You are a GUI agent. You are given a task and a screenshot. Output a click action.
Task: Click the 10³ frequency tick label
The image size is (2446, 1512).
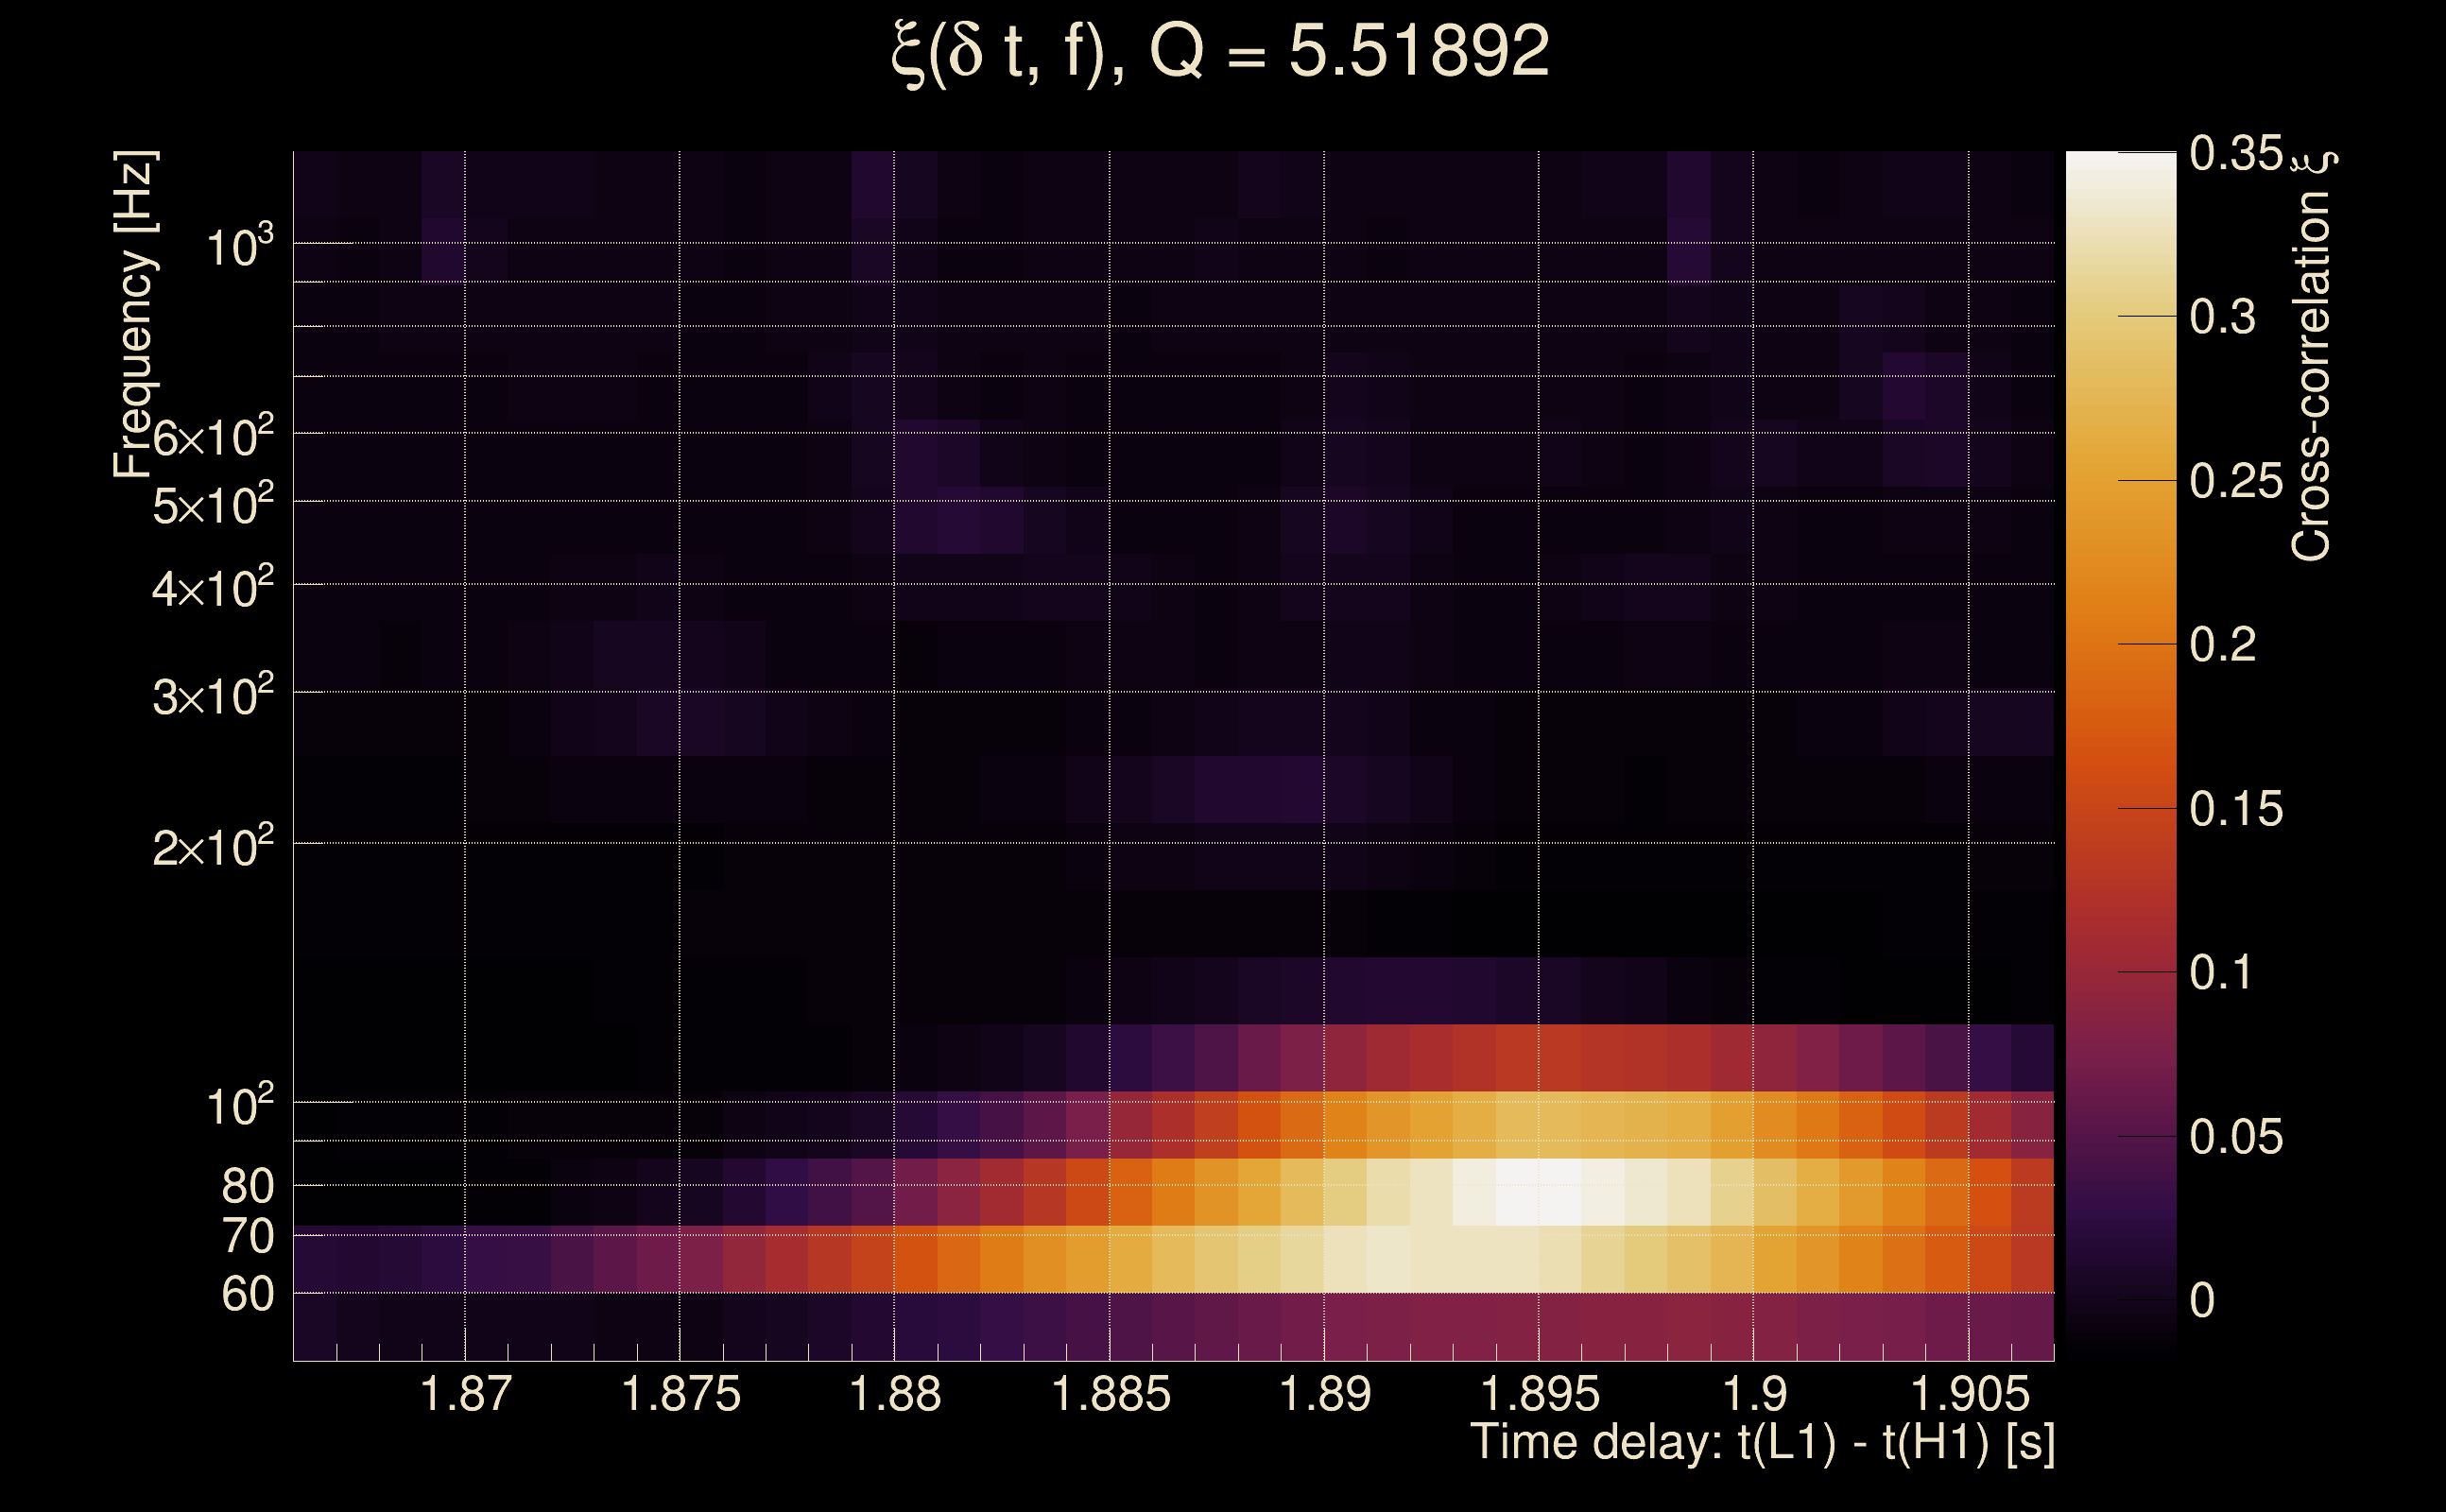tap(238, 246)
